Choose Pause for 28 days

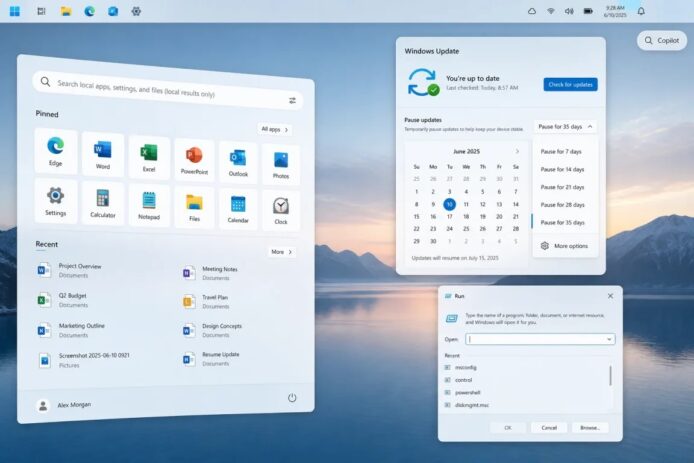click(565, 204)
